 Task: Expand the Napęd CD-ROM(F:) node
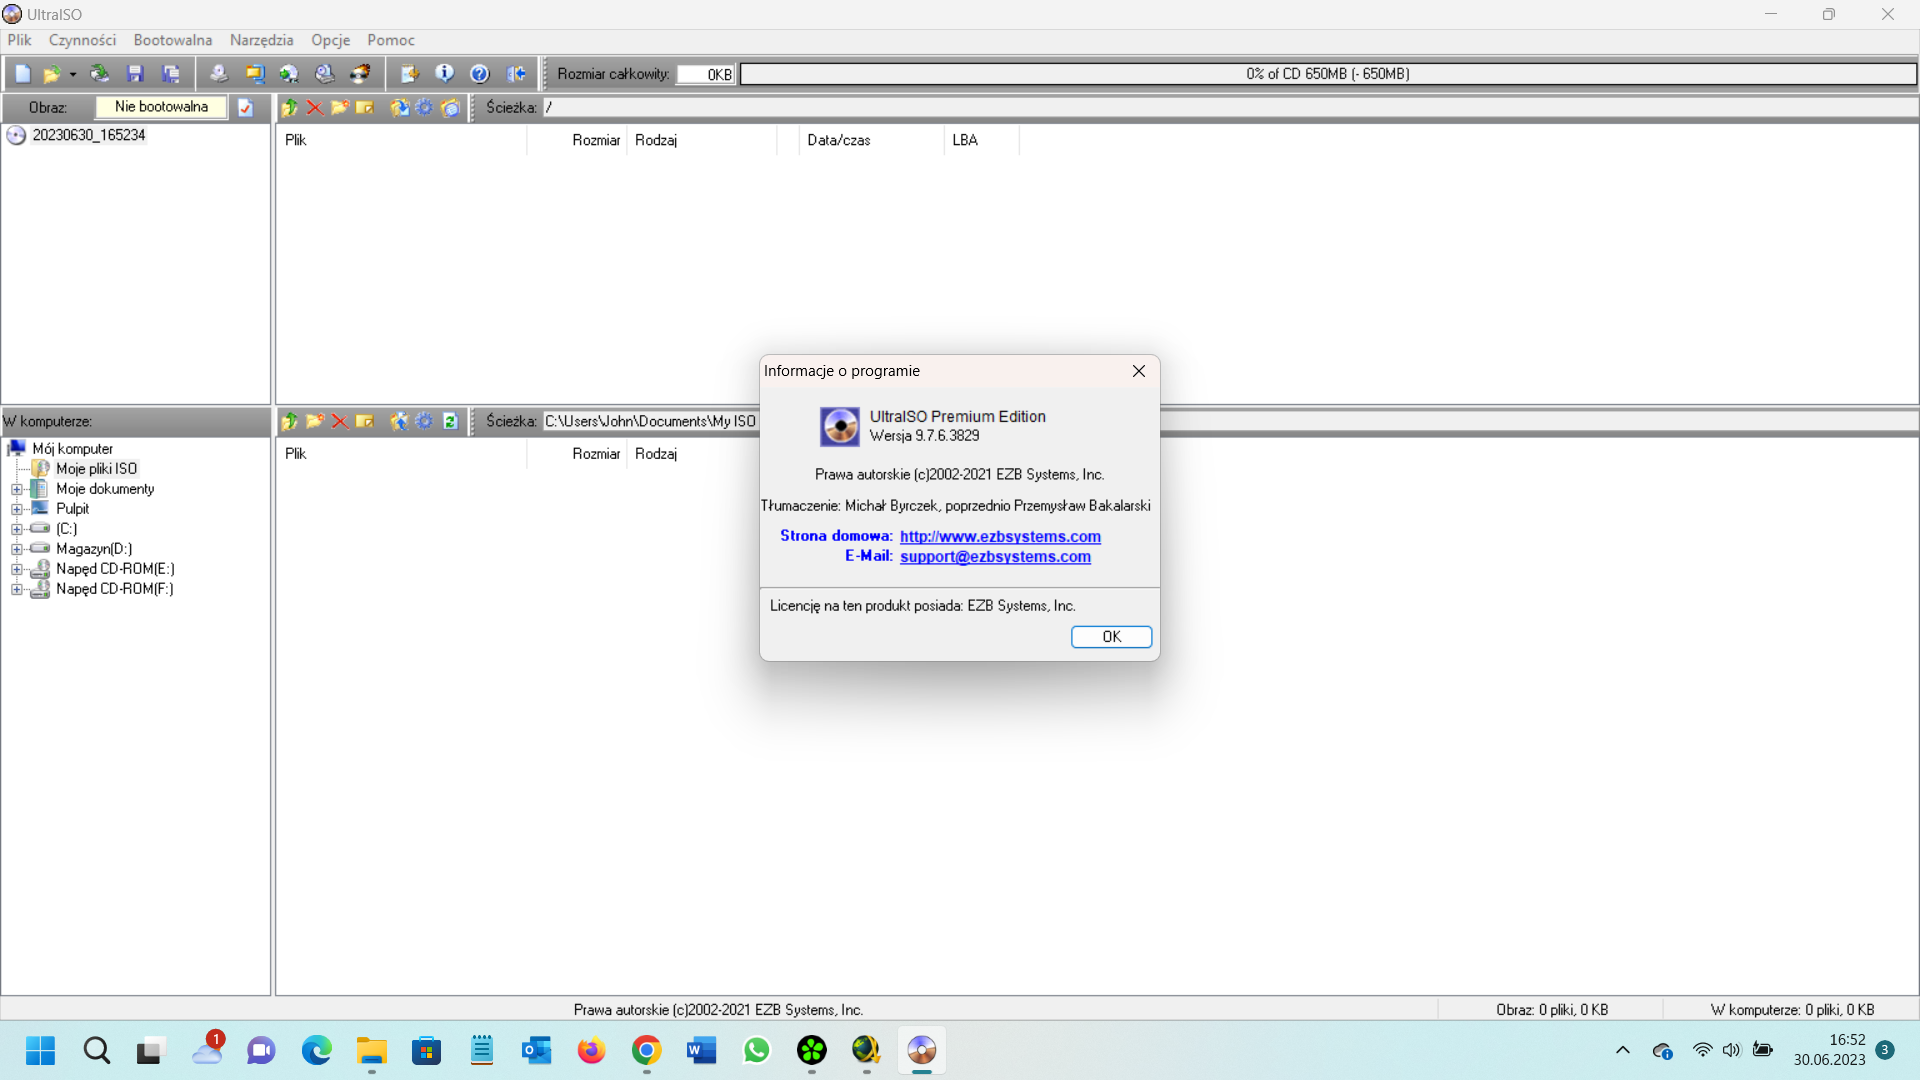point(16,590)
